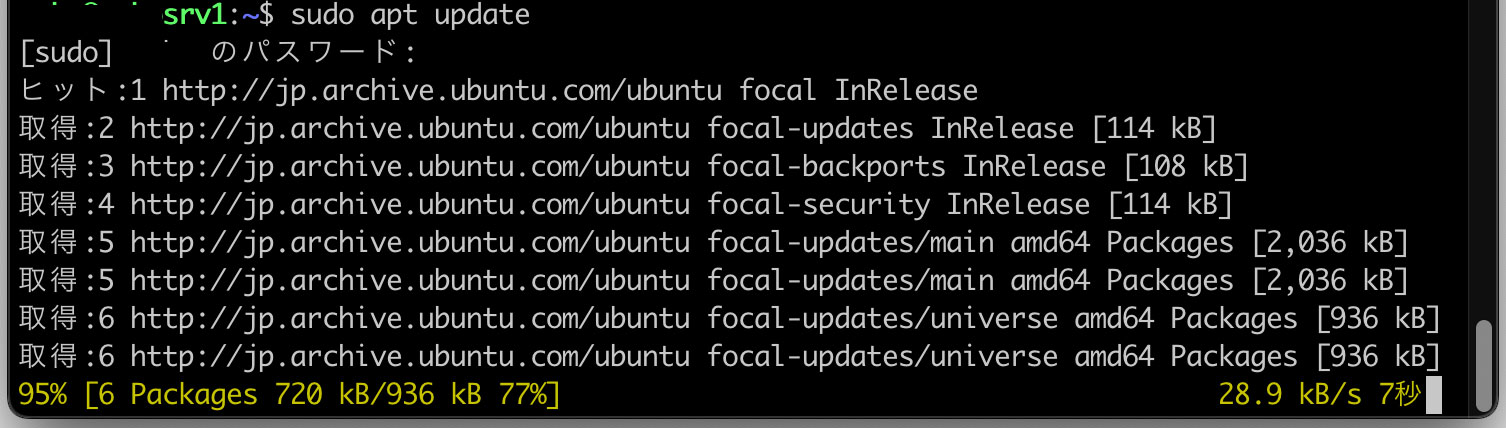This screenshot has height=428, width=1506.
Task: Click the ヒット:1 status label
Action: click(x=83, y=91)
